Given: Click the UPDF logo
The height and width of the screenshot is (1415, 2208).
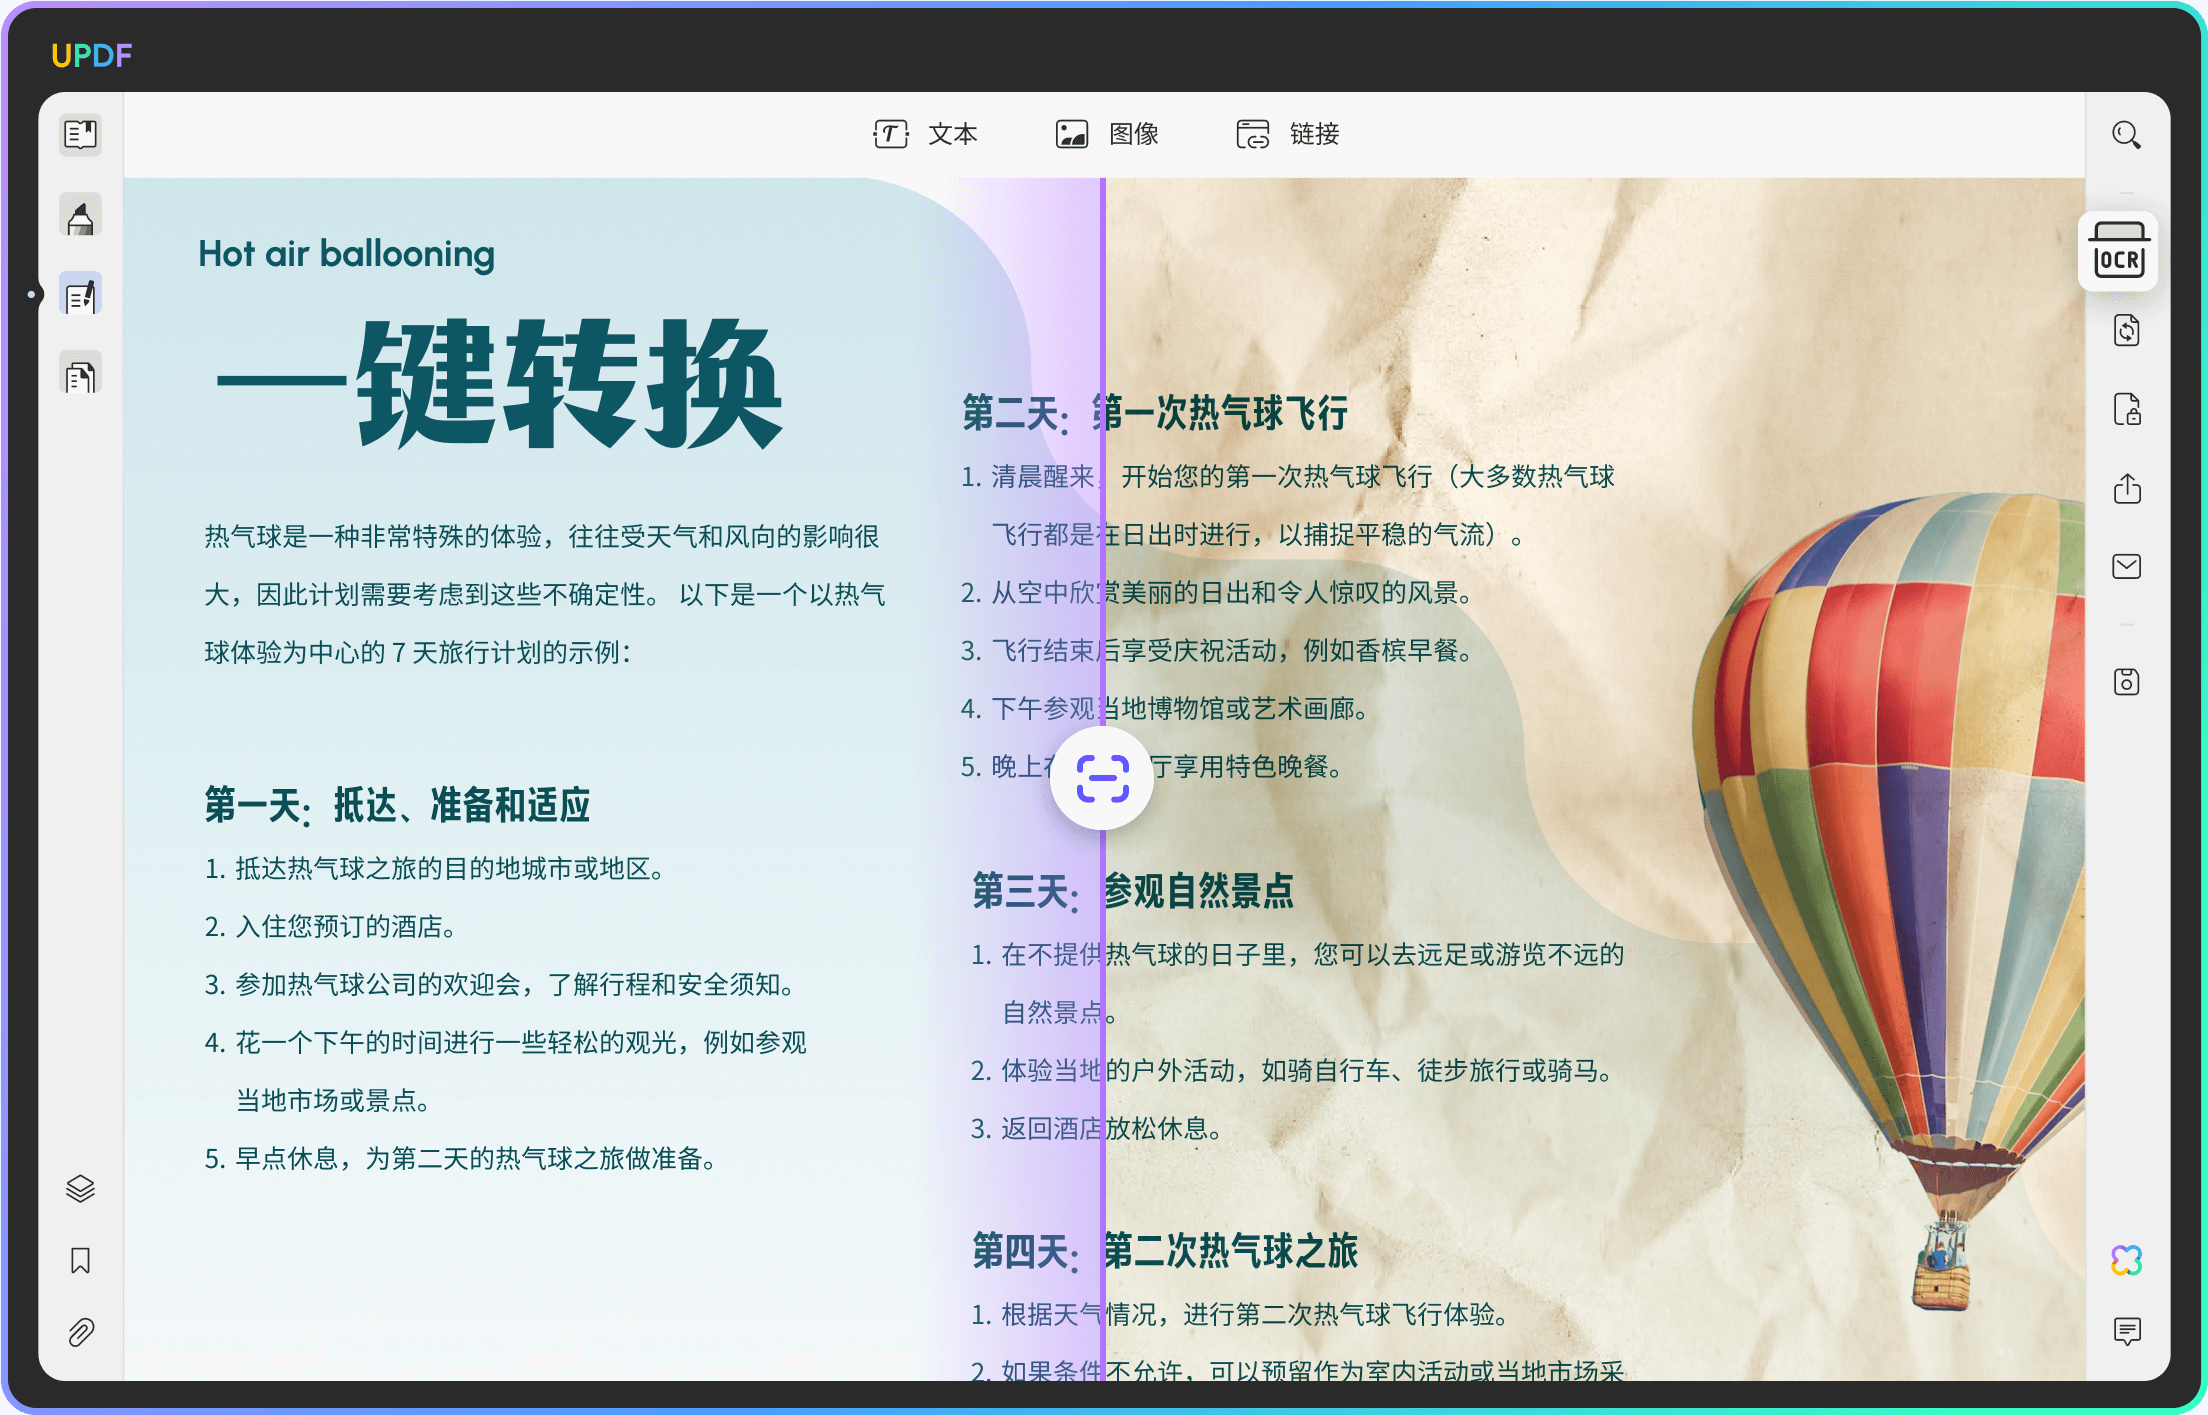Looking at the screenshot, I should tap(91, 55).
